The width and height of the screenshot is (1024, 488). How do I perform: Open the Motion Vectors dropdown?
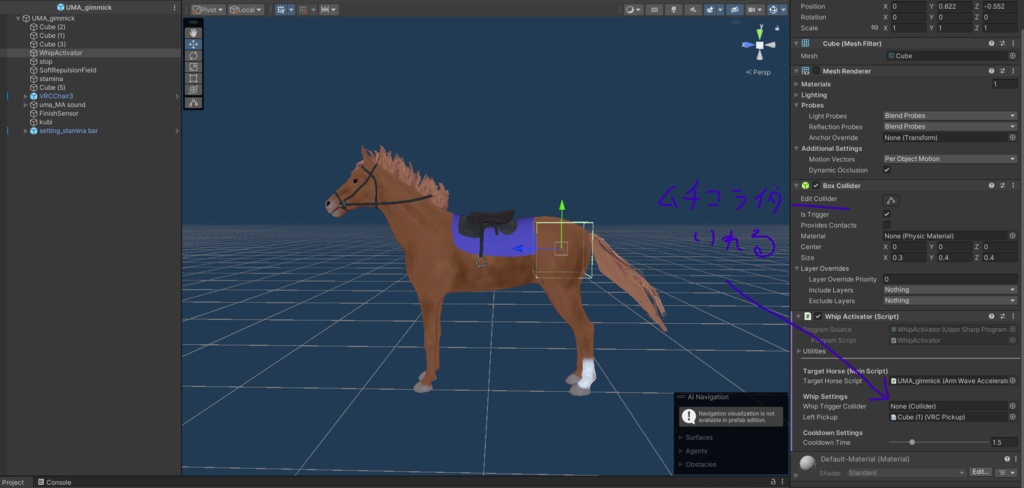(x=950, y=159)
